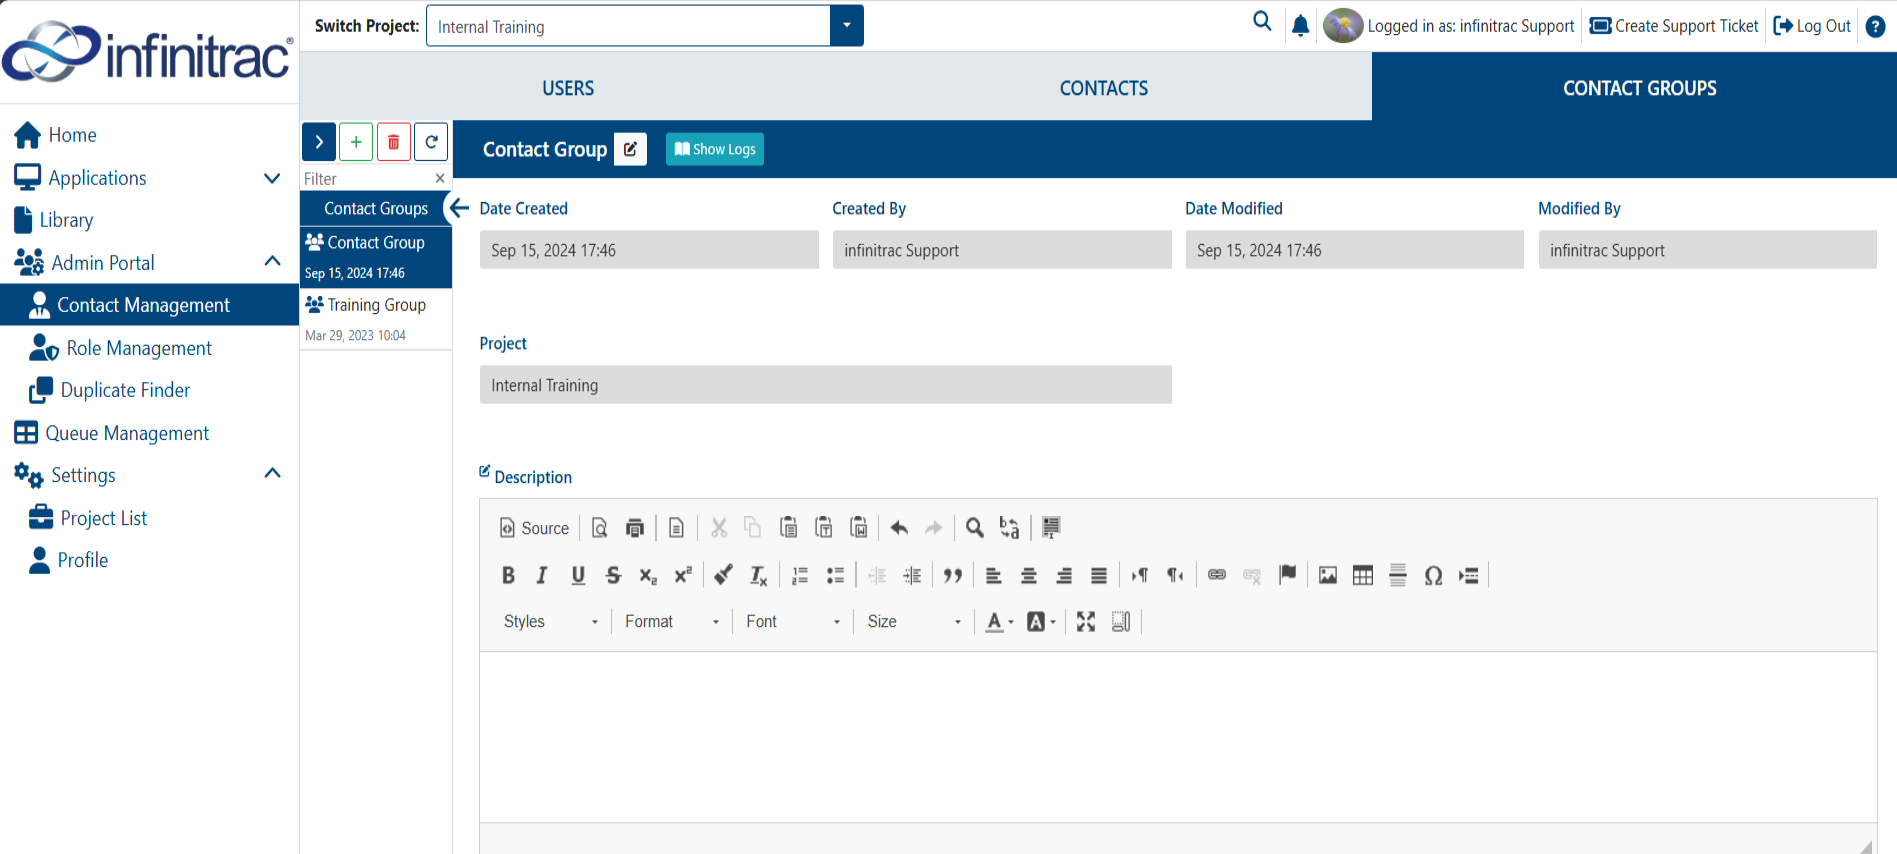Viewport: 1897px width, 854px height.
Task: Toggle Source view in the editor
Action: point(534,528)
